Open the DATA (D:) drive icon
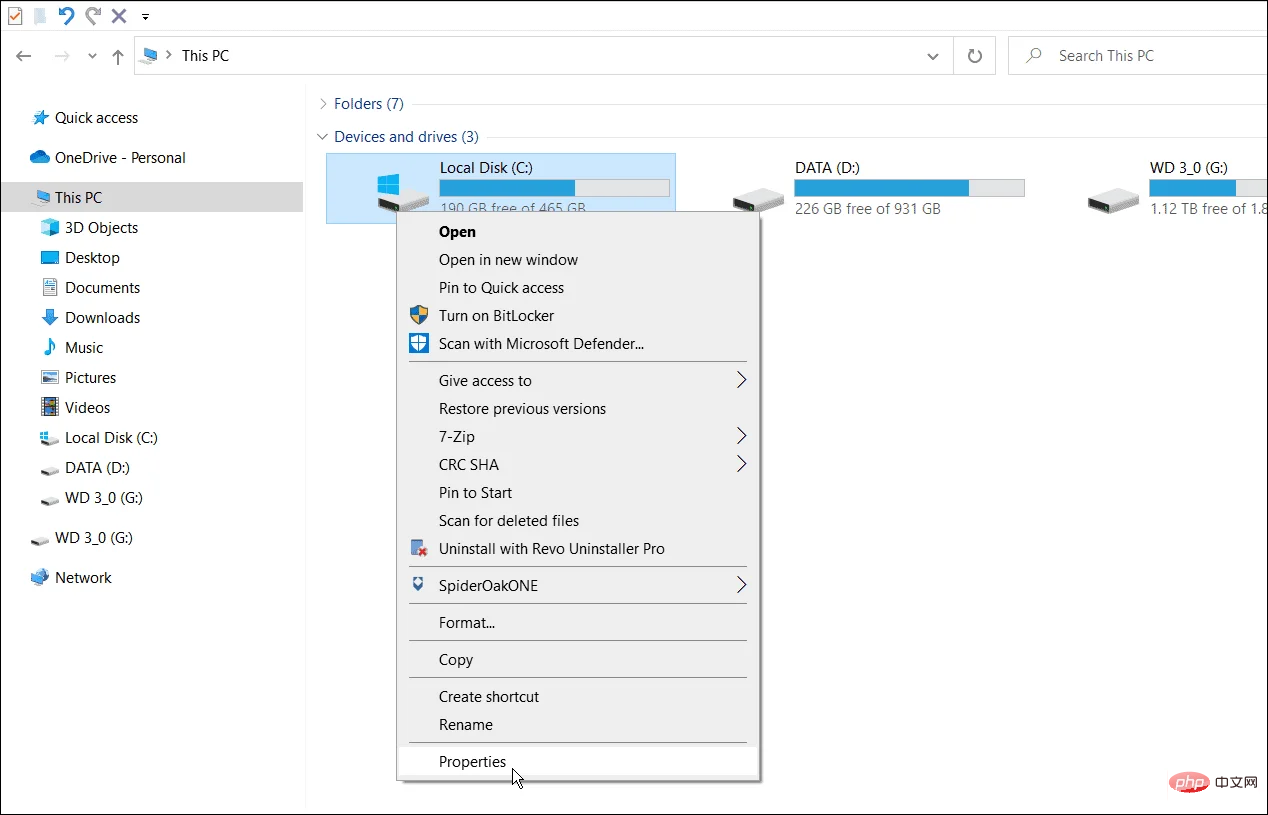1268x815 pixels. click(757, 198)
